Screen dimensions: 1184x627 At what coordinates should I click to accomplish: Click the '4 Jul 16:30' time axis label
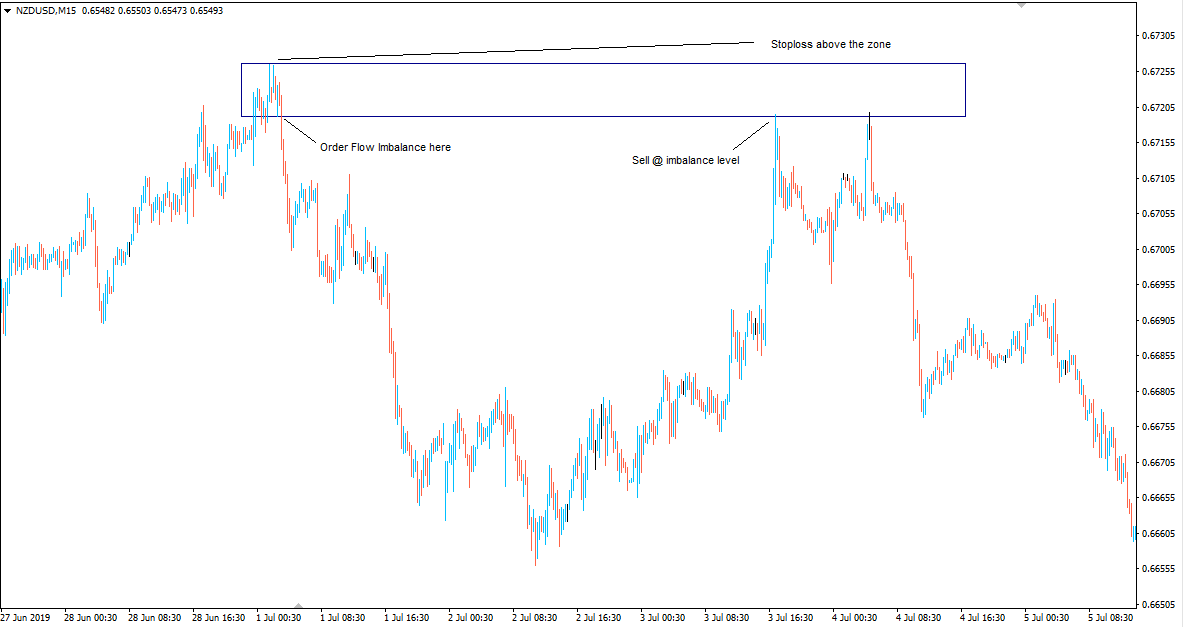(982, 618)
